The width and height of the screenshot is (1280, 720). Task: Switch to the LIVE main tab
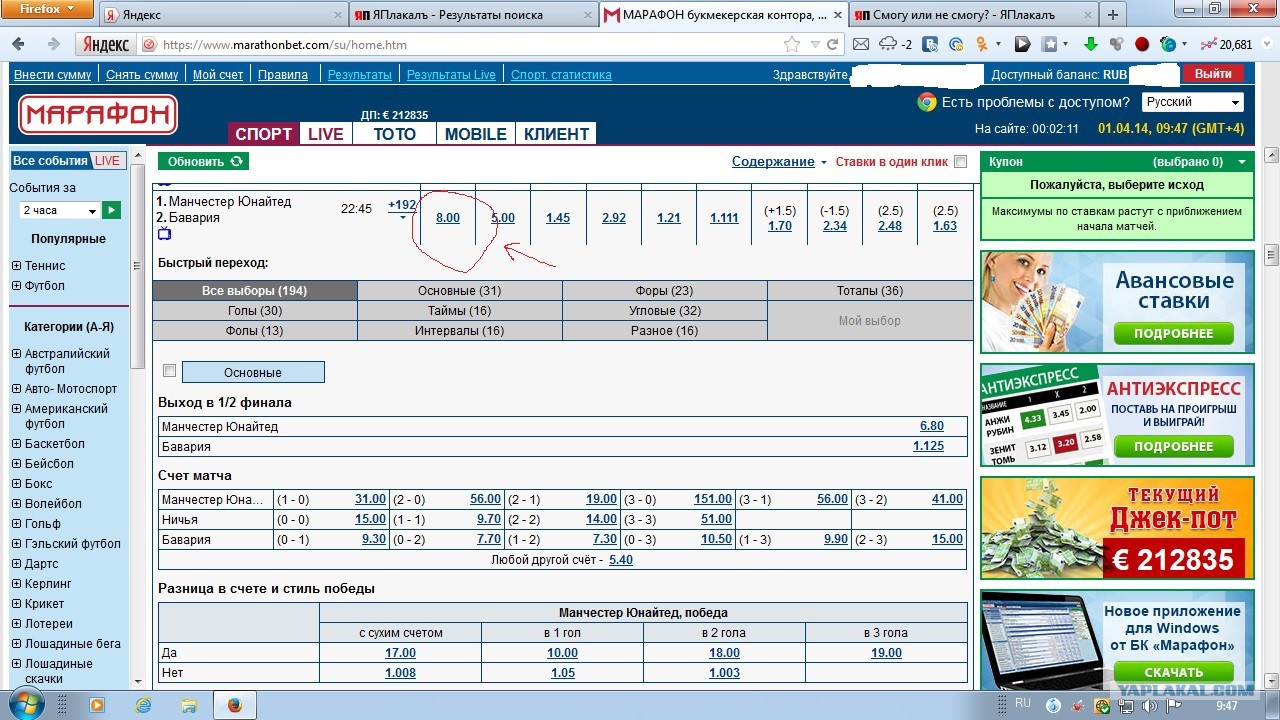326,134
